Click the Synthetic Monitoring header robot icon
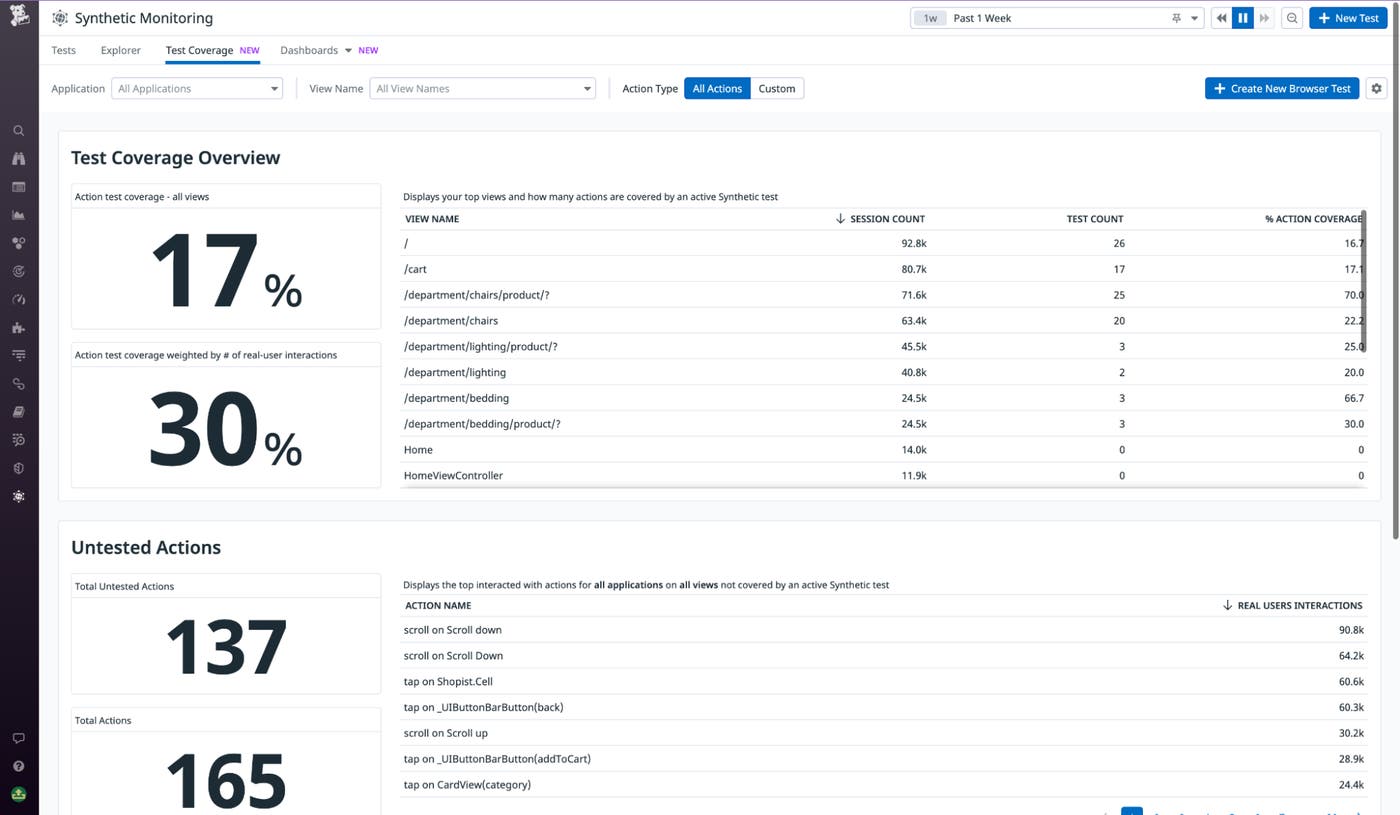The image size is (1400, 815). pos(60,18)
